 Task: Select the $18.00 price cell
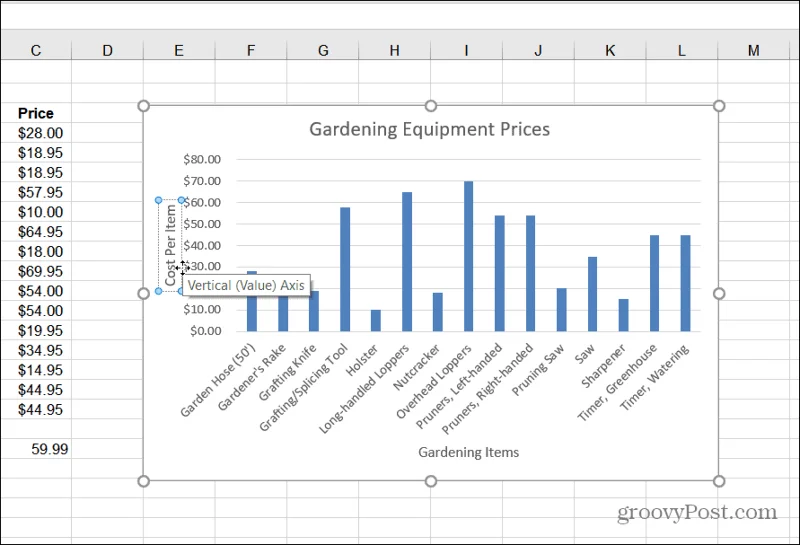pos(36,252)
